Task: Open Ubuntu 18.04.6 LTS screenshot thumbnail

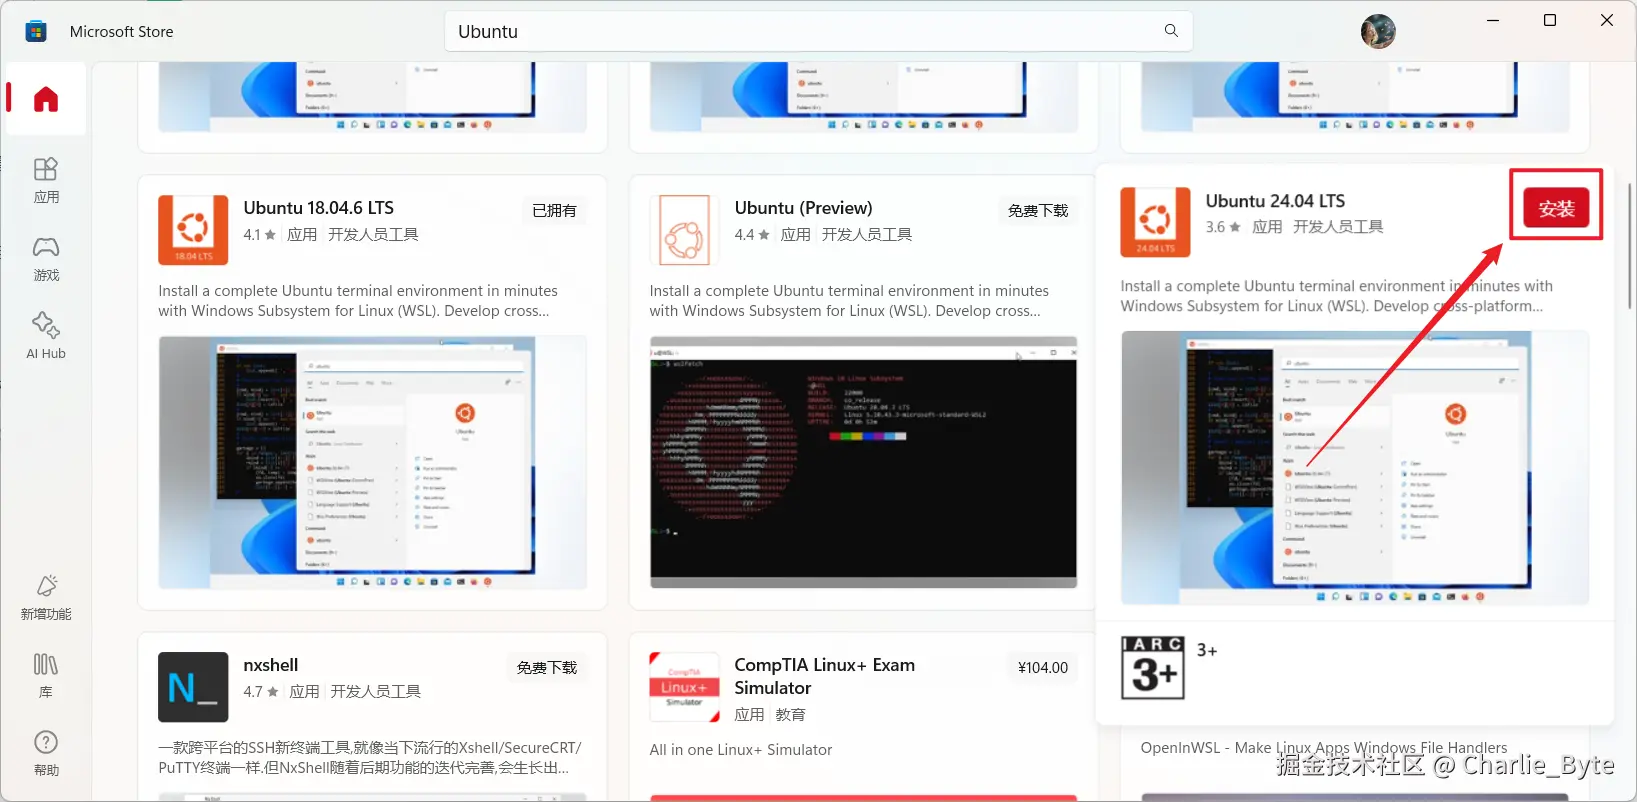Action: tap(372, 463)
